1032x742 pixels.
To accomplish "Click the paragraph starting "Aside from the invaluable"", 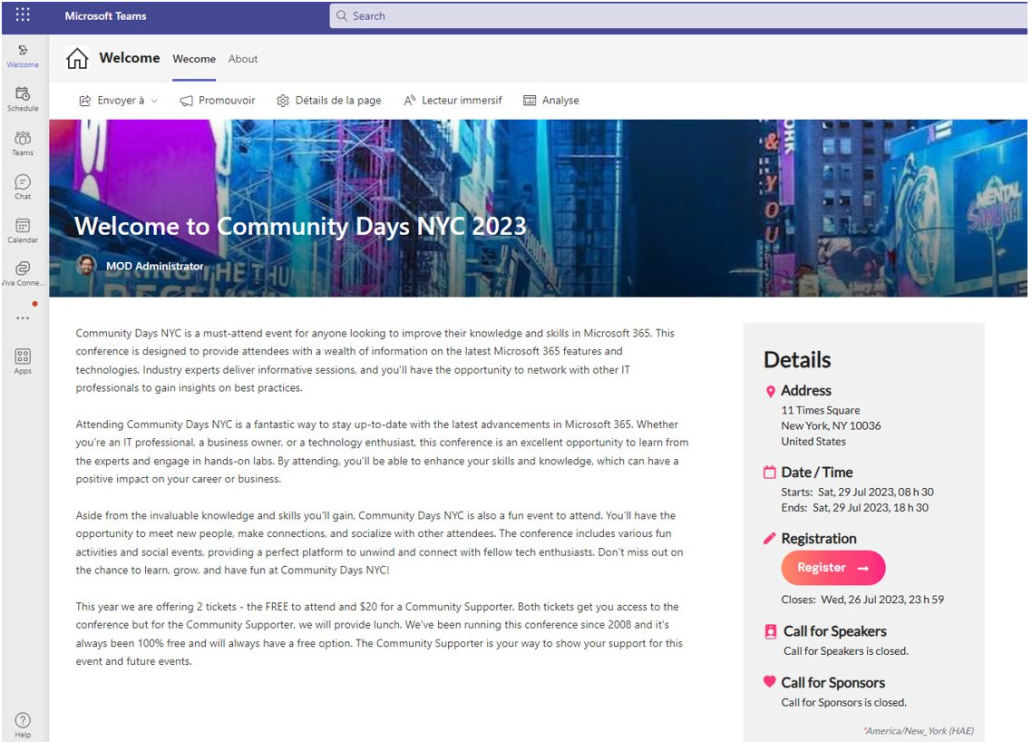I will click(x=380, y=543).
